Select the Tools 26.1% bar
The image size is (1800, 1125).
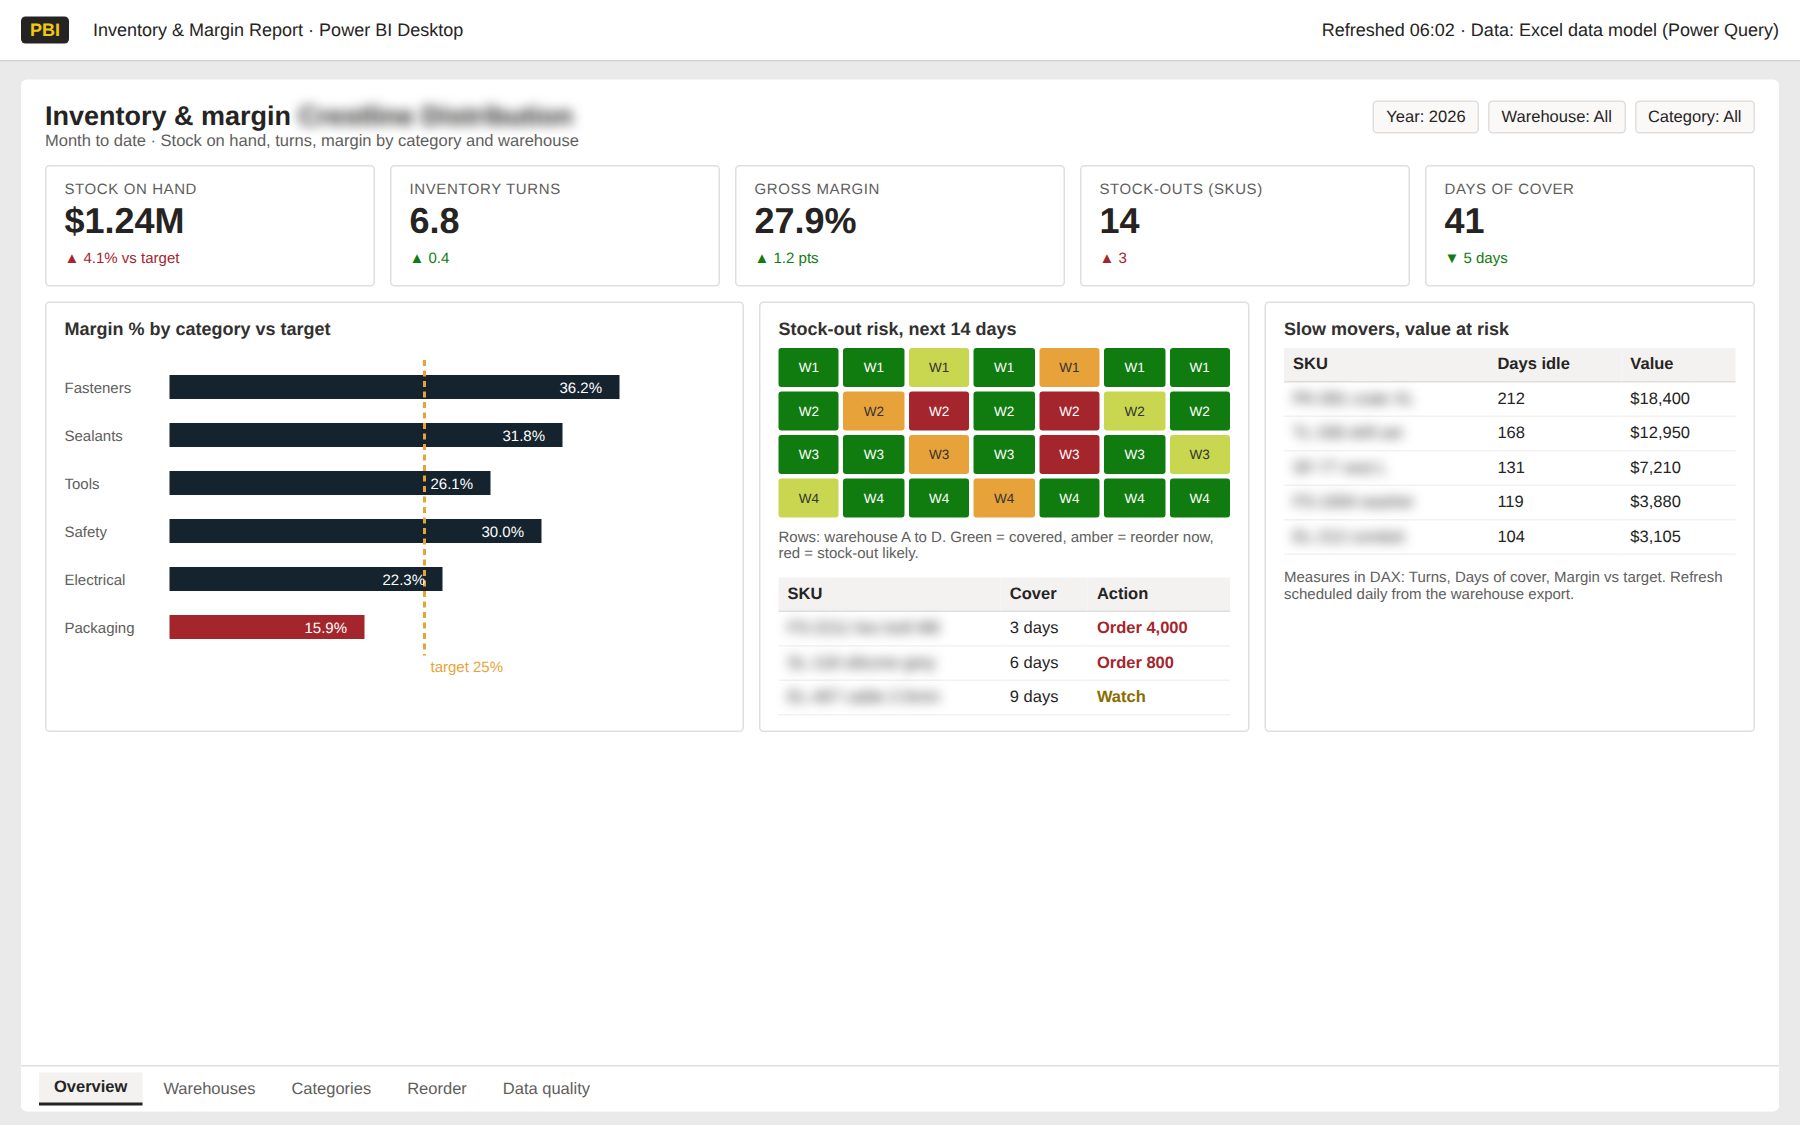pyautogui.click(x=330, y=483)
